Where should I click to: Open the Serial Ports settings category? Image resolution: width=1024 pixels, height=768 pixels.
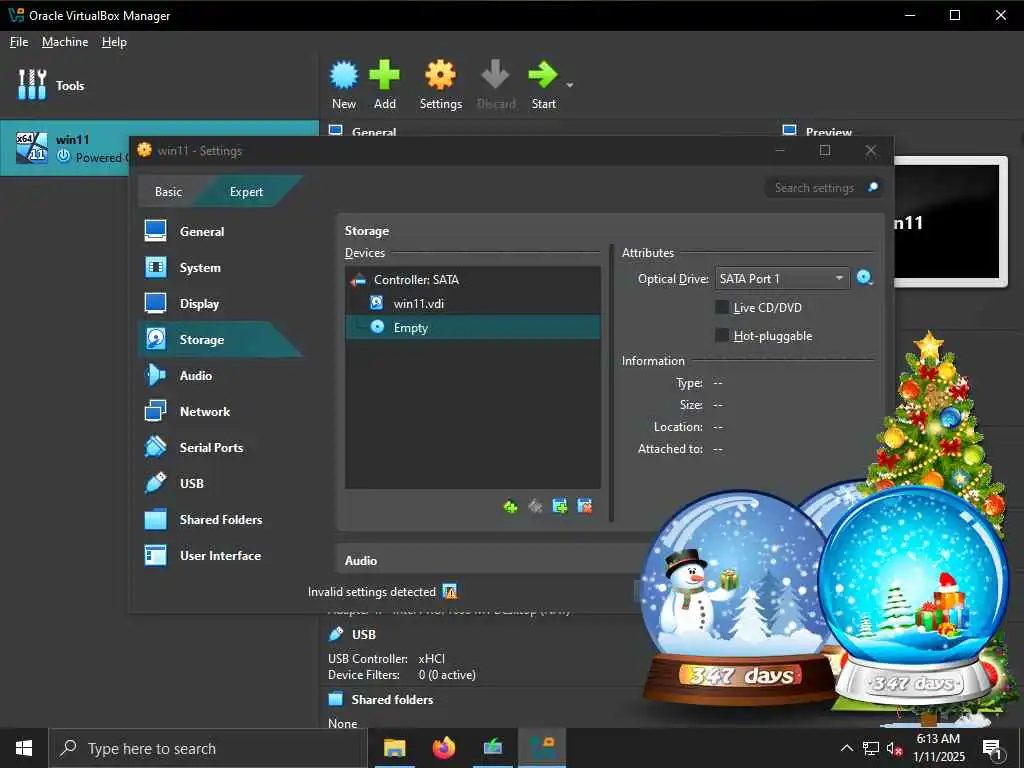(212, 447)
